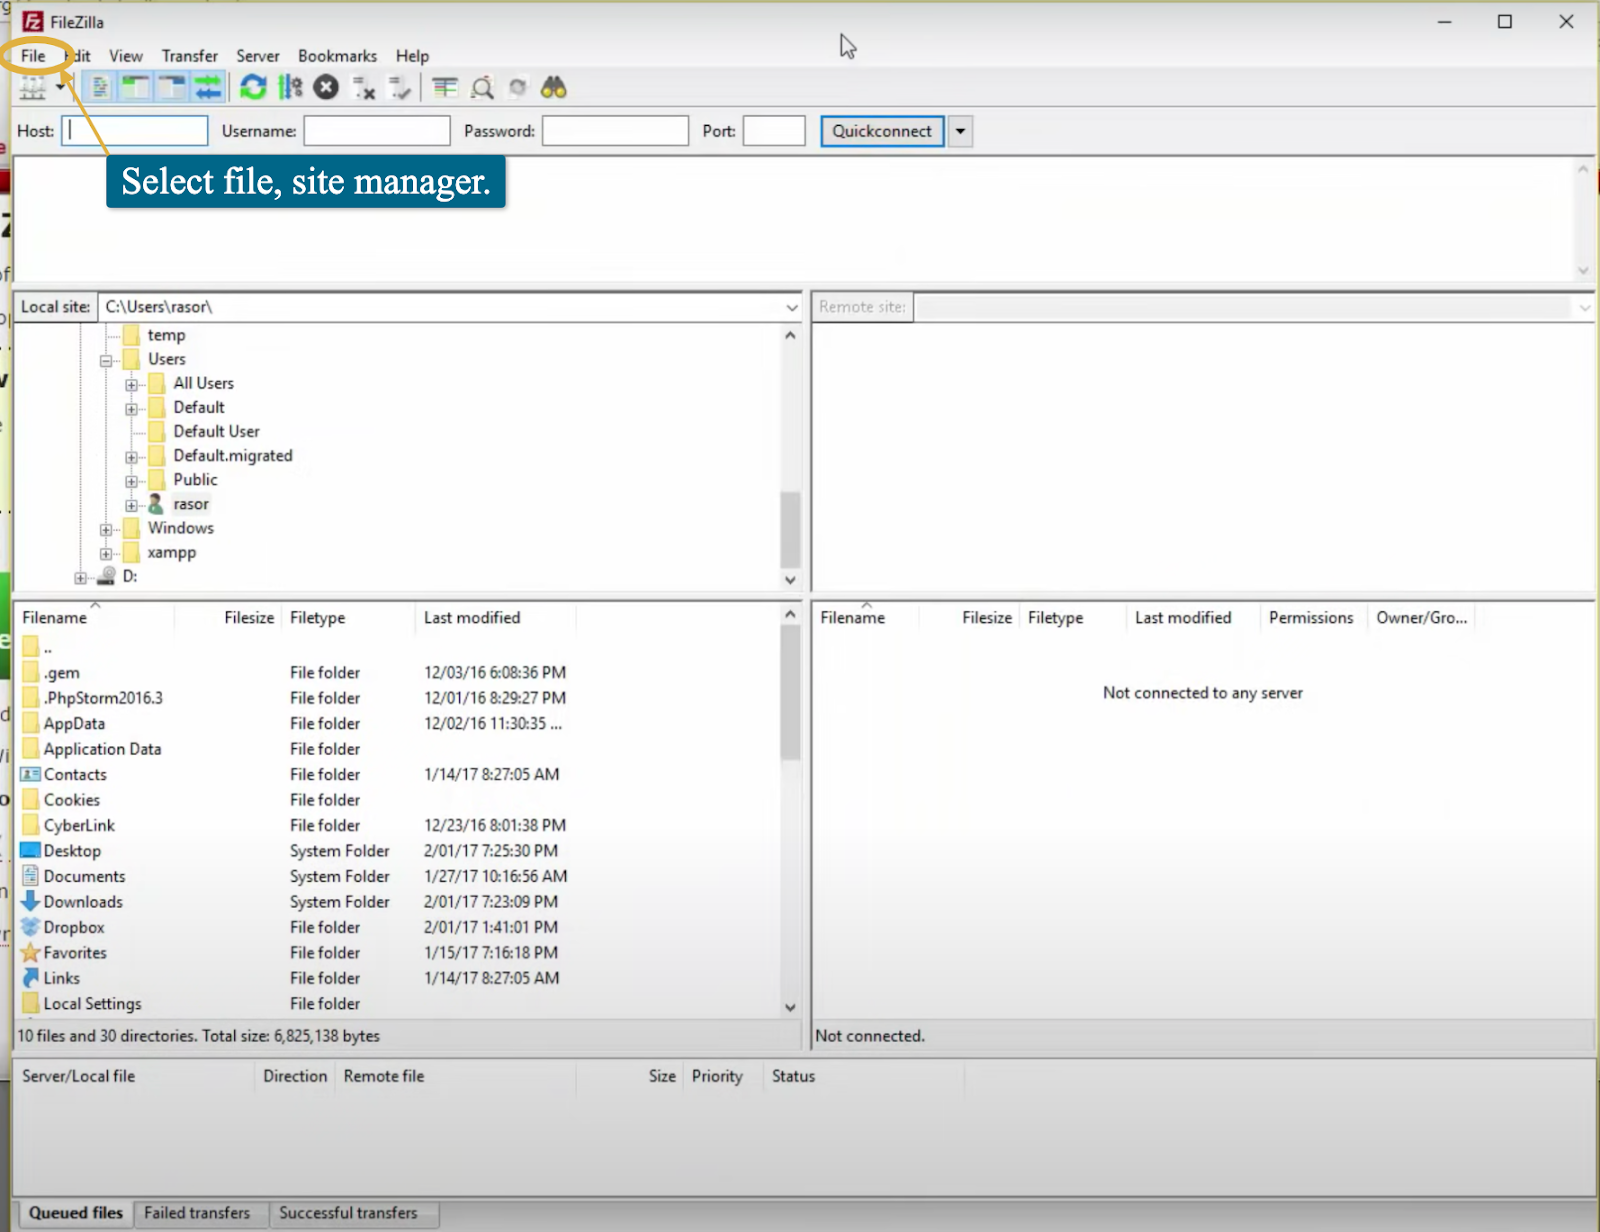Switch to the Failed transfers tab
Screen dimensions: 1600x1232
(197, 1213)
